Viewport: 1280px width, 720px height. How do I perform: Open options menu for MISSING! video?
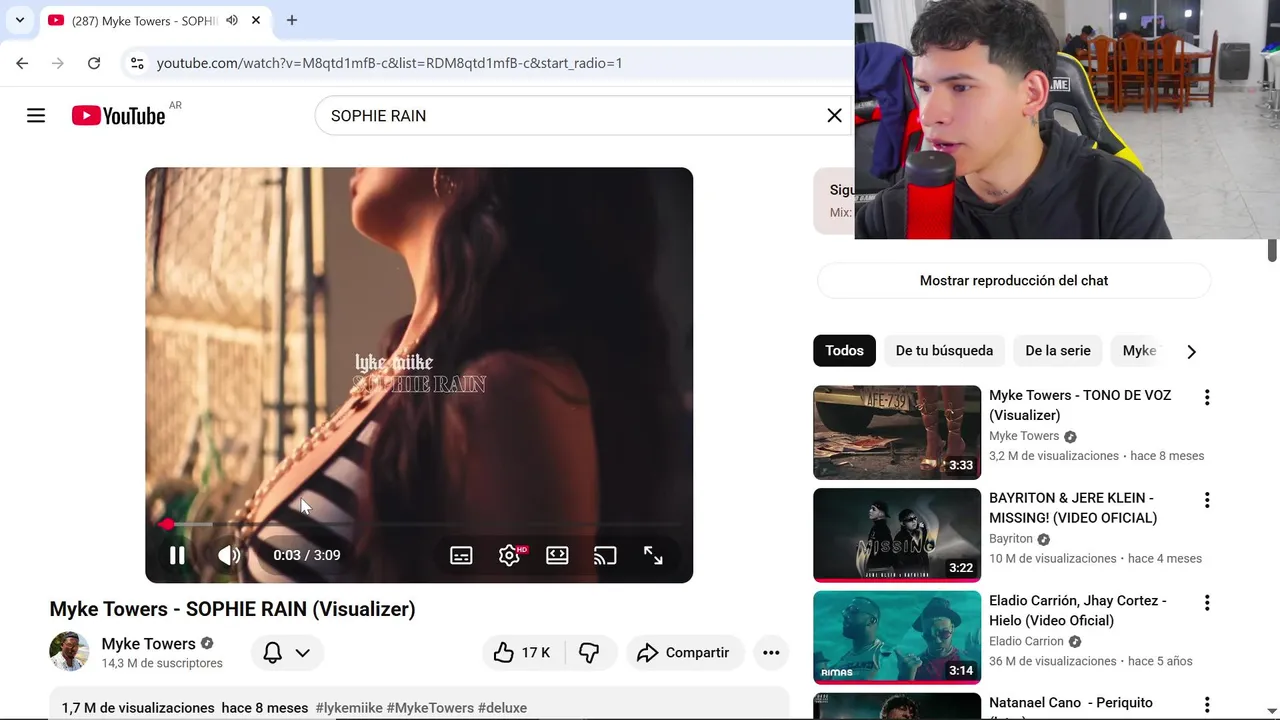[1207, 500]
